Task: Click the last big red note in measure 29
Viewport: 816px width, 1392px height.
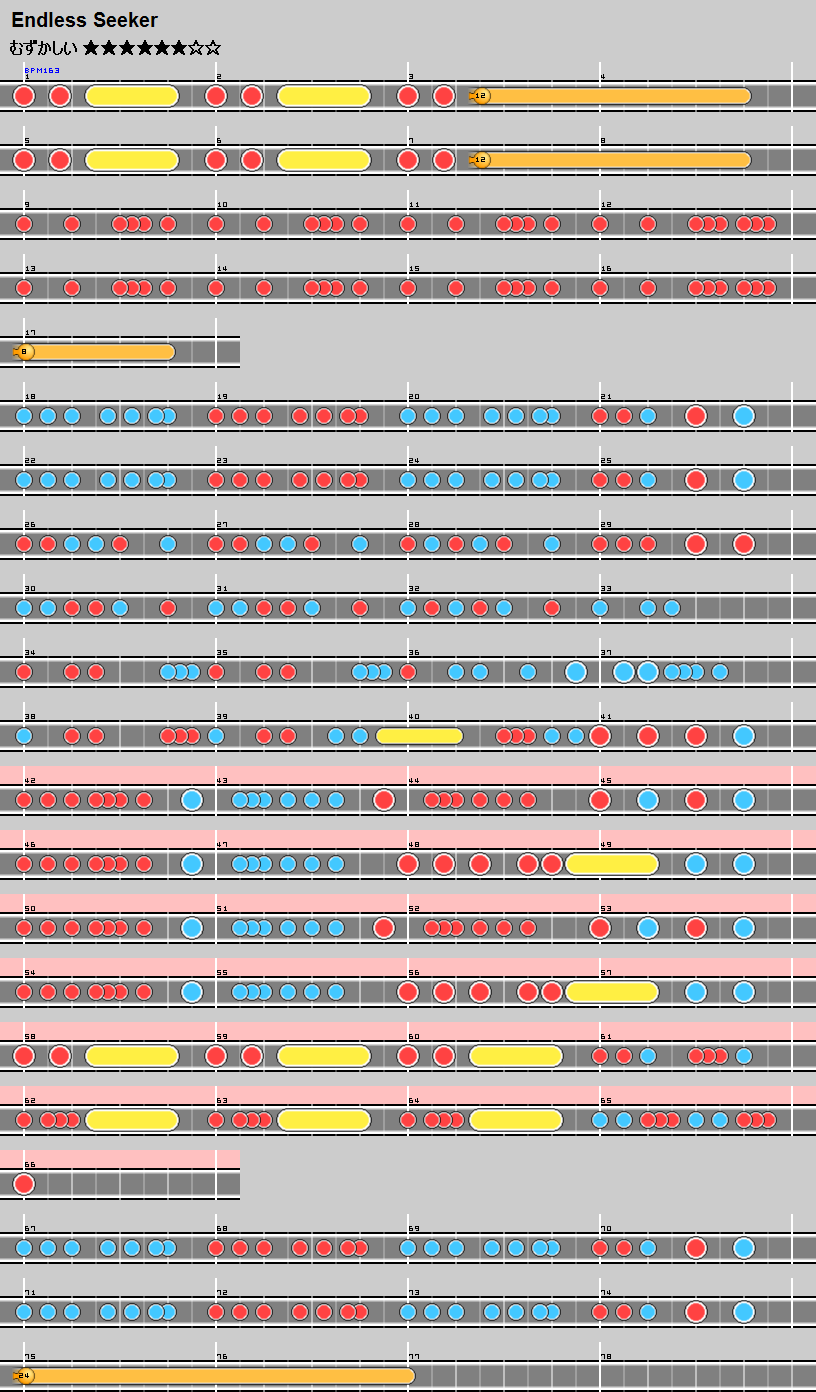Action: 743,544
